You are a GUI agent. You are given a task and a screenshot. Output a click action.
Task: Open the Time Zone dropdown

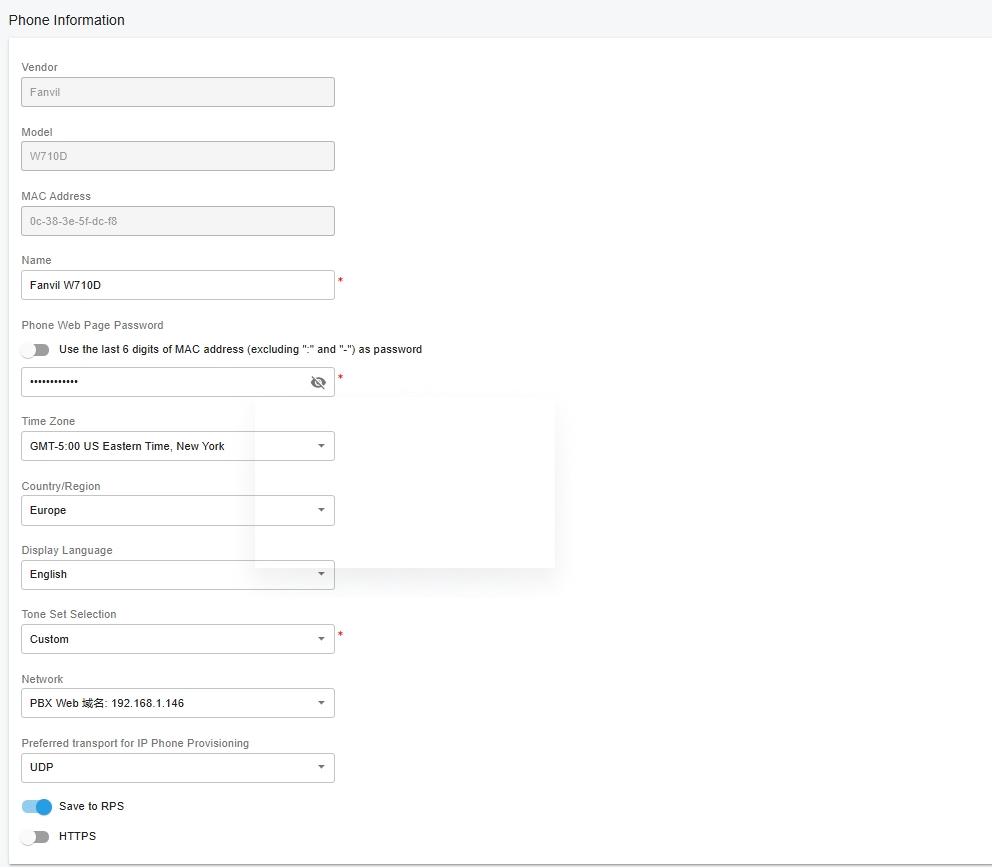(177, 446)
